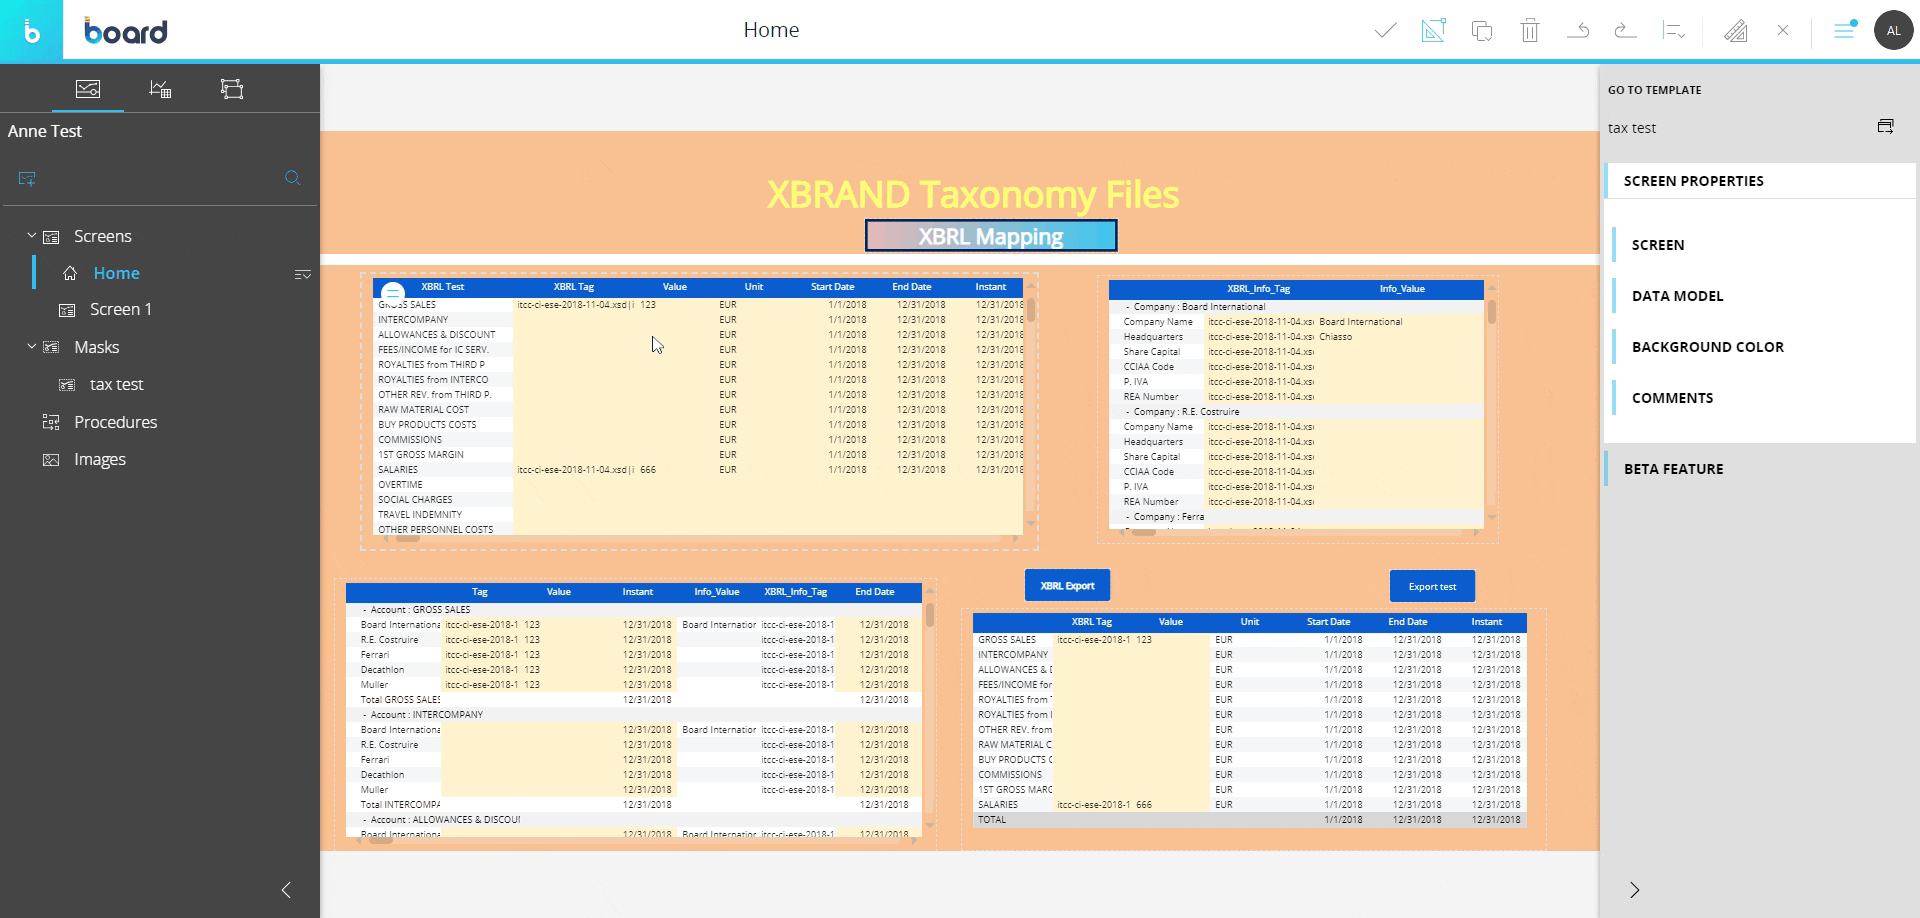This screenshot has width=1920, height=918.
Task: Expand the Background Color section
Action: 1707,347
